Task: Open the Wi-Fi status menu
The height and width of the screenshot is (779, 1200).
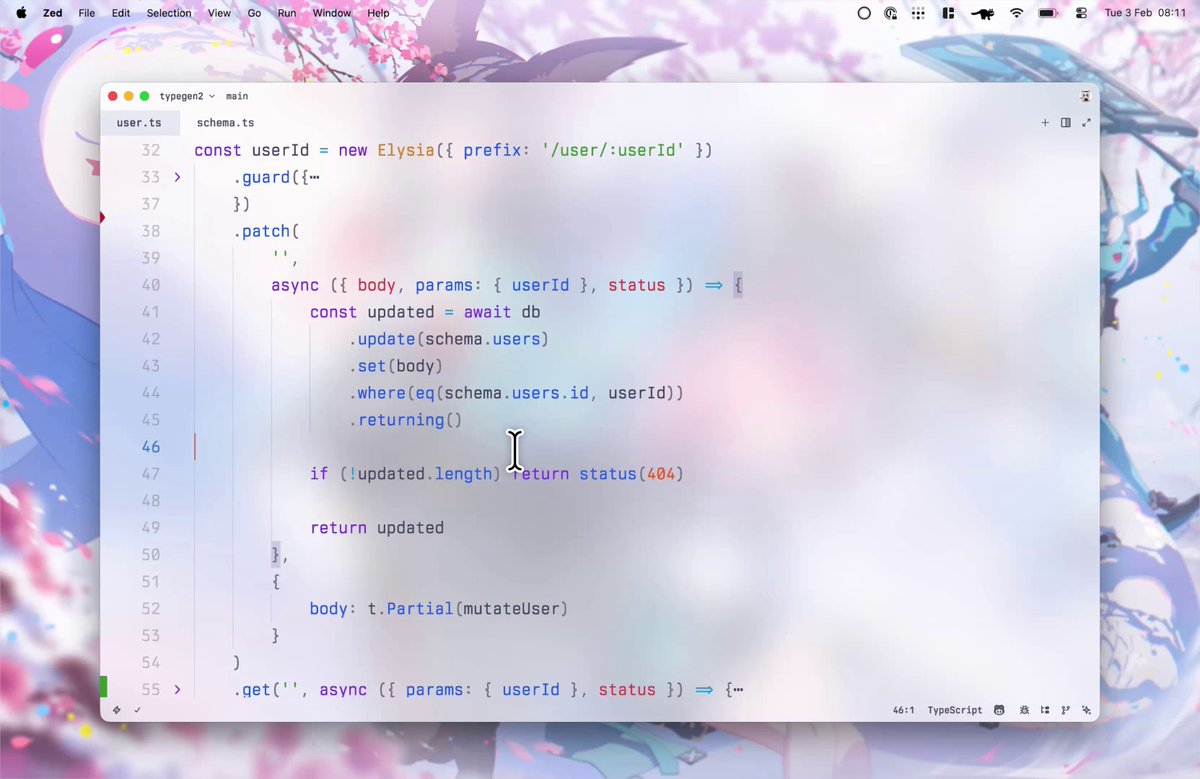Action: click(1016, 13)
